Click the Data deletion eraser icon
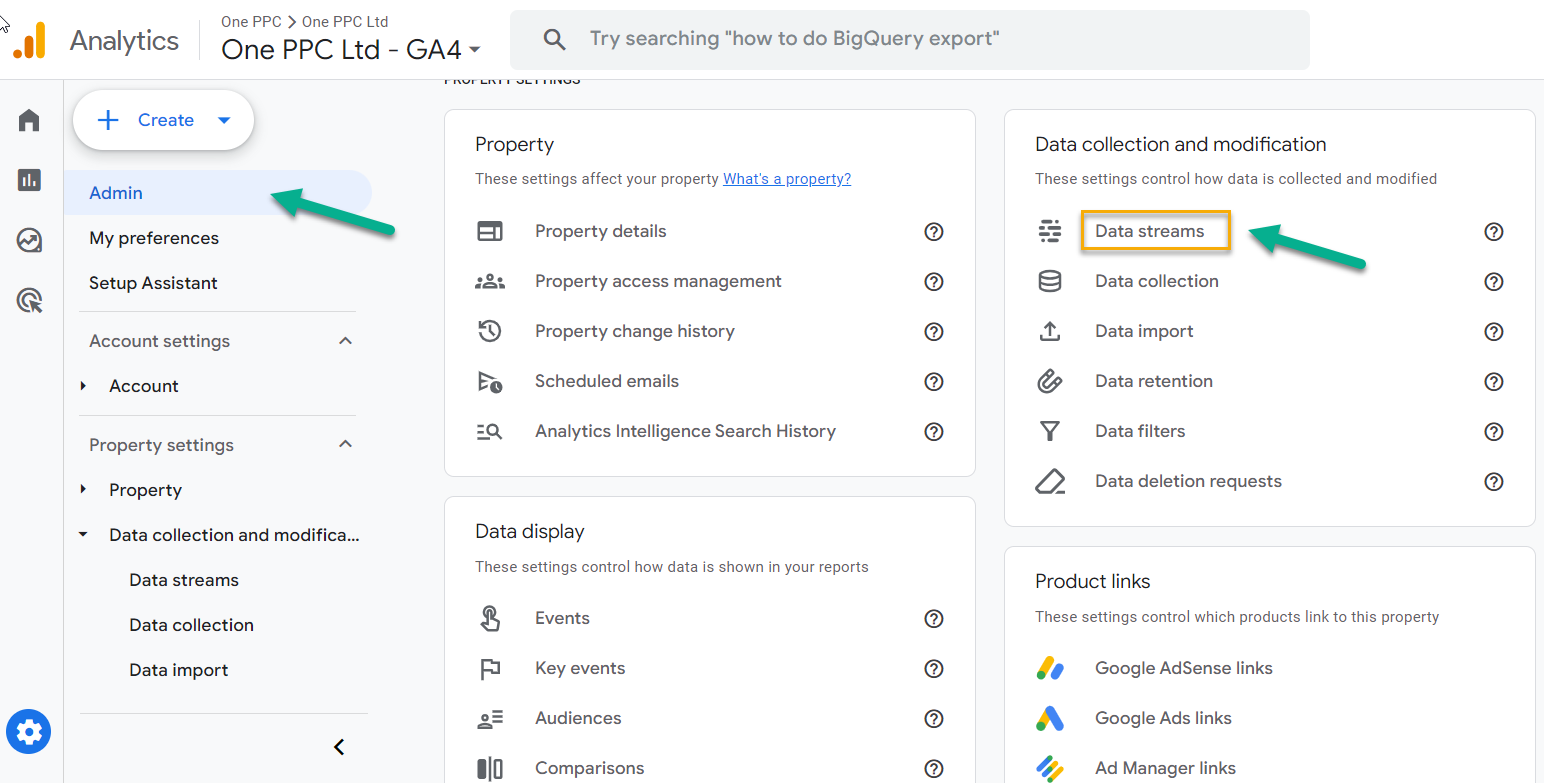The width and height of the screenshot is (1544, 783). pyautogui.click(x=1050, y=482)
